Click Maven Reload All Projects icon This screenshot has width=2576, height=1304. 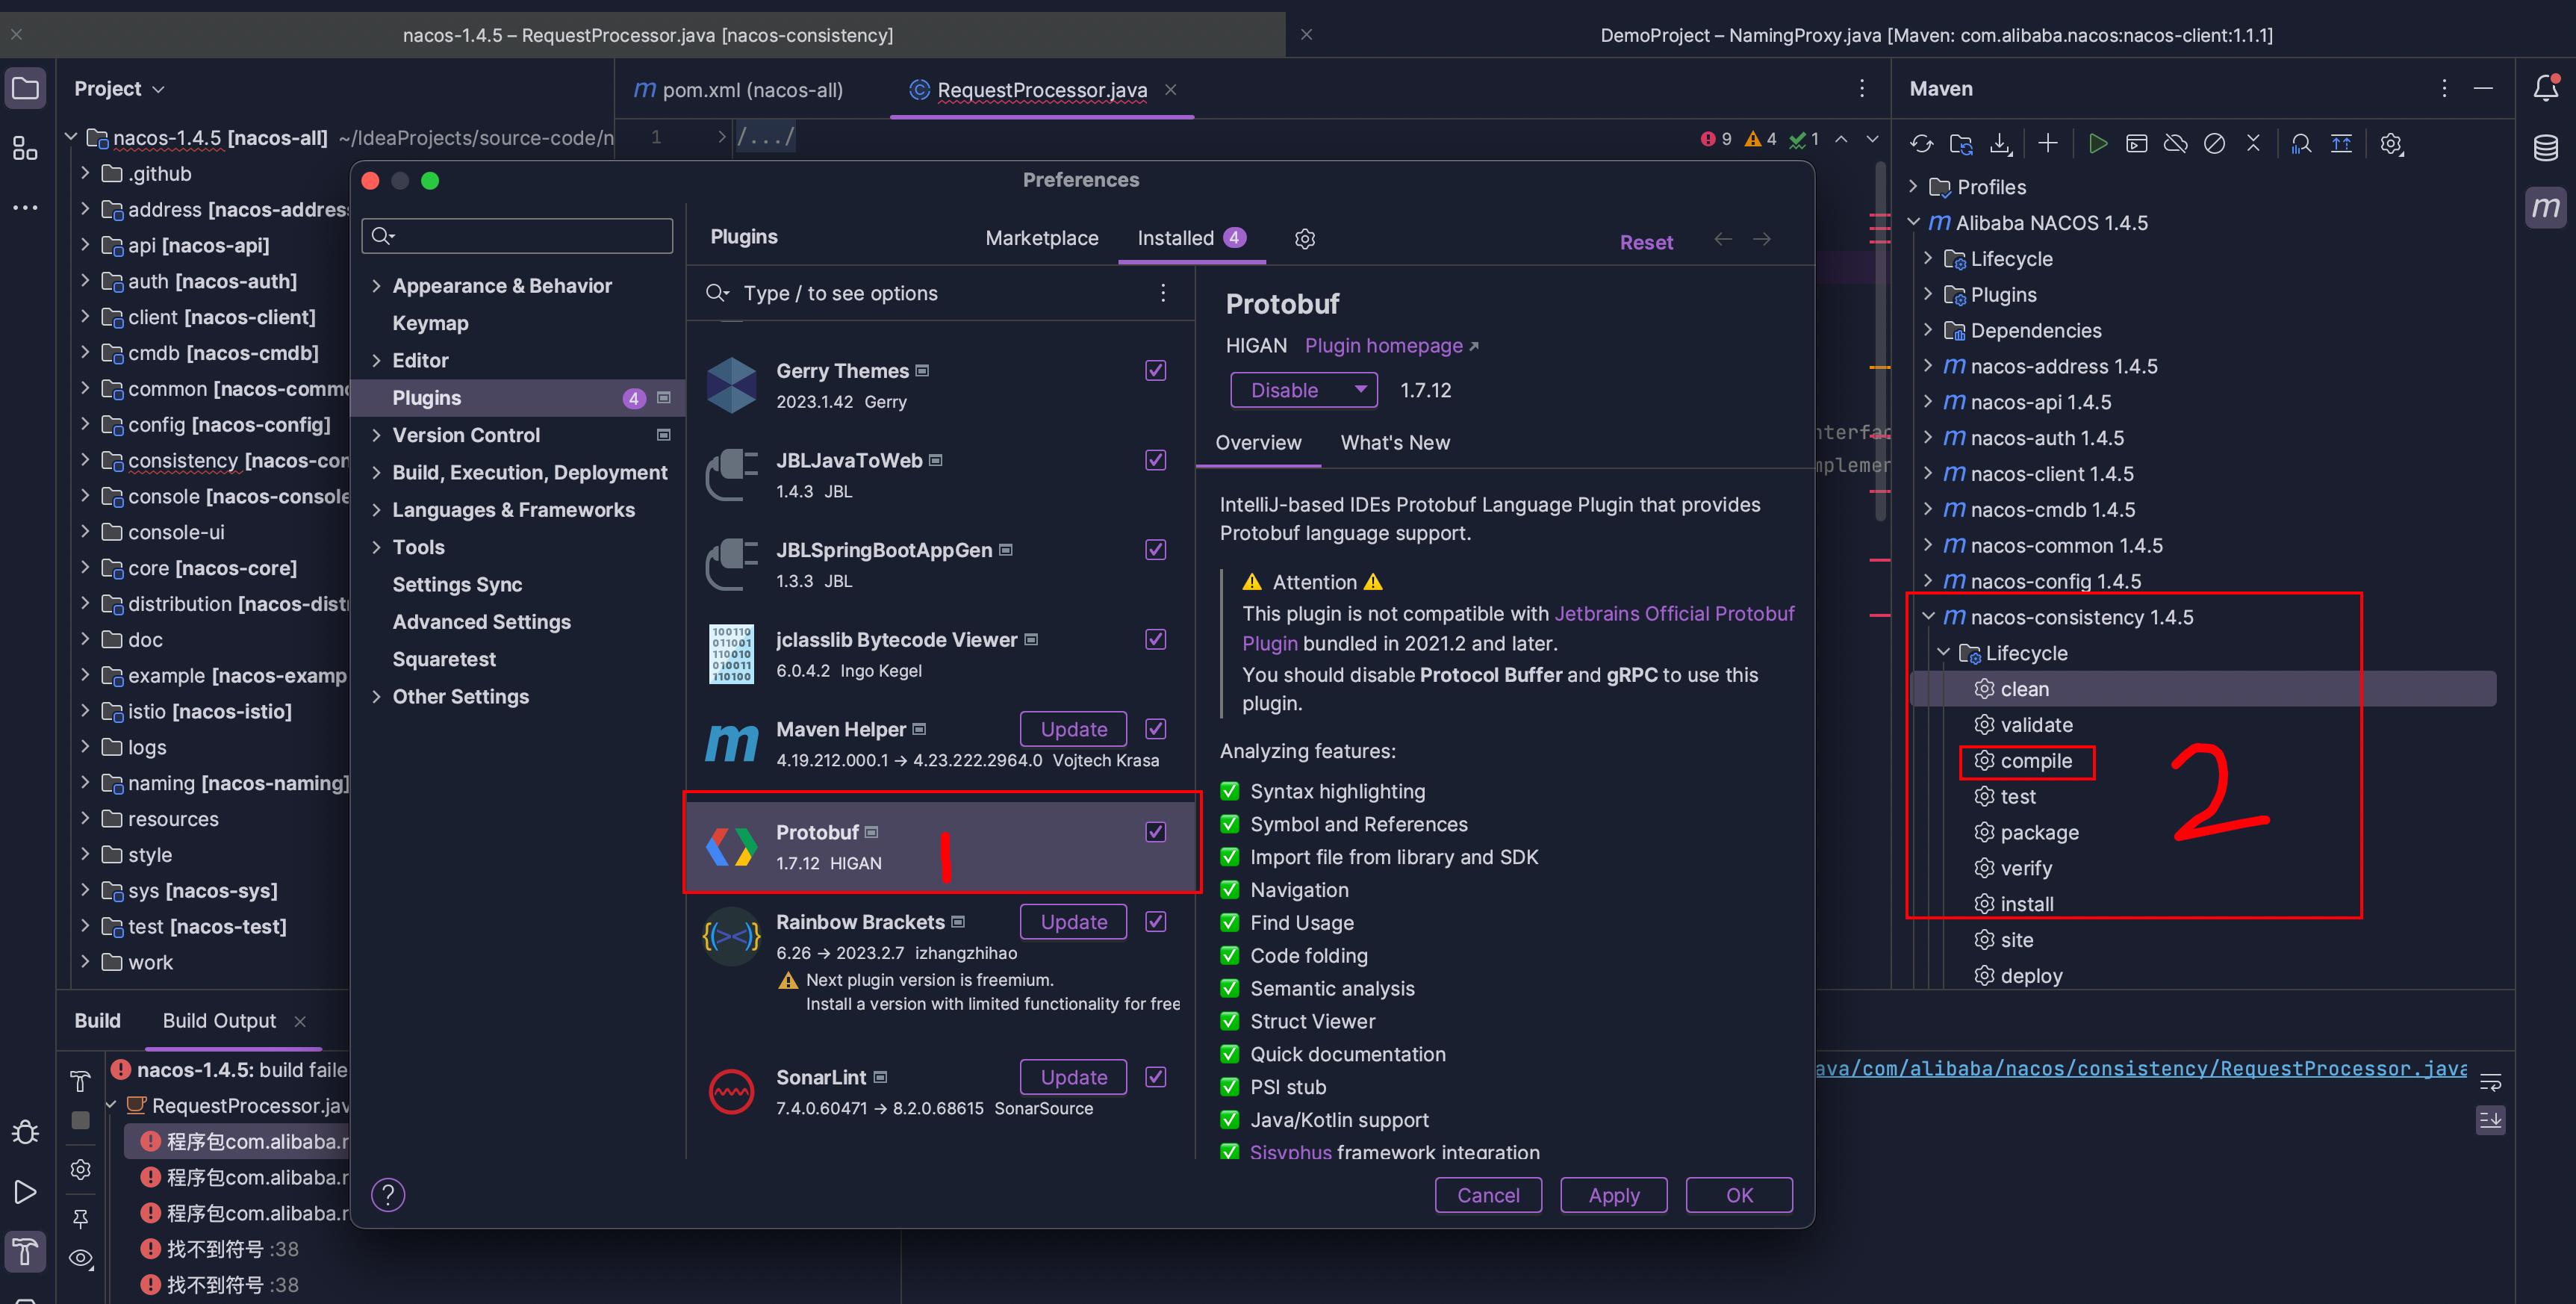pos(1921,144)
